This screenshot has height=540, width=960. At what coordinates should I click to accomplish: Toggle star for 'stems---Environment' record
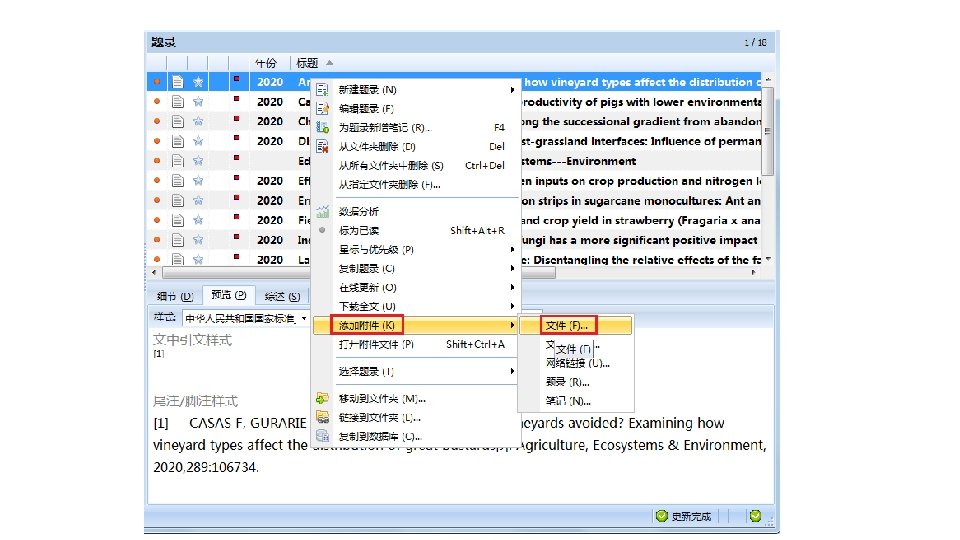198,161
